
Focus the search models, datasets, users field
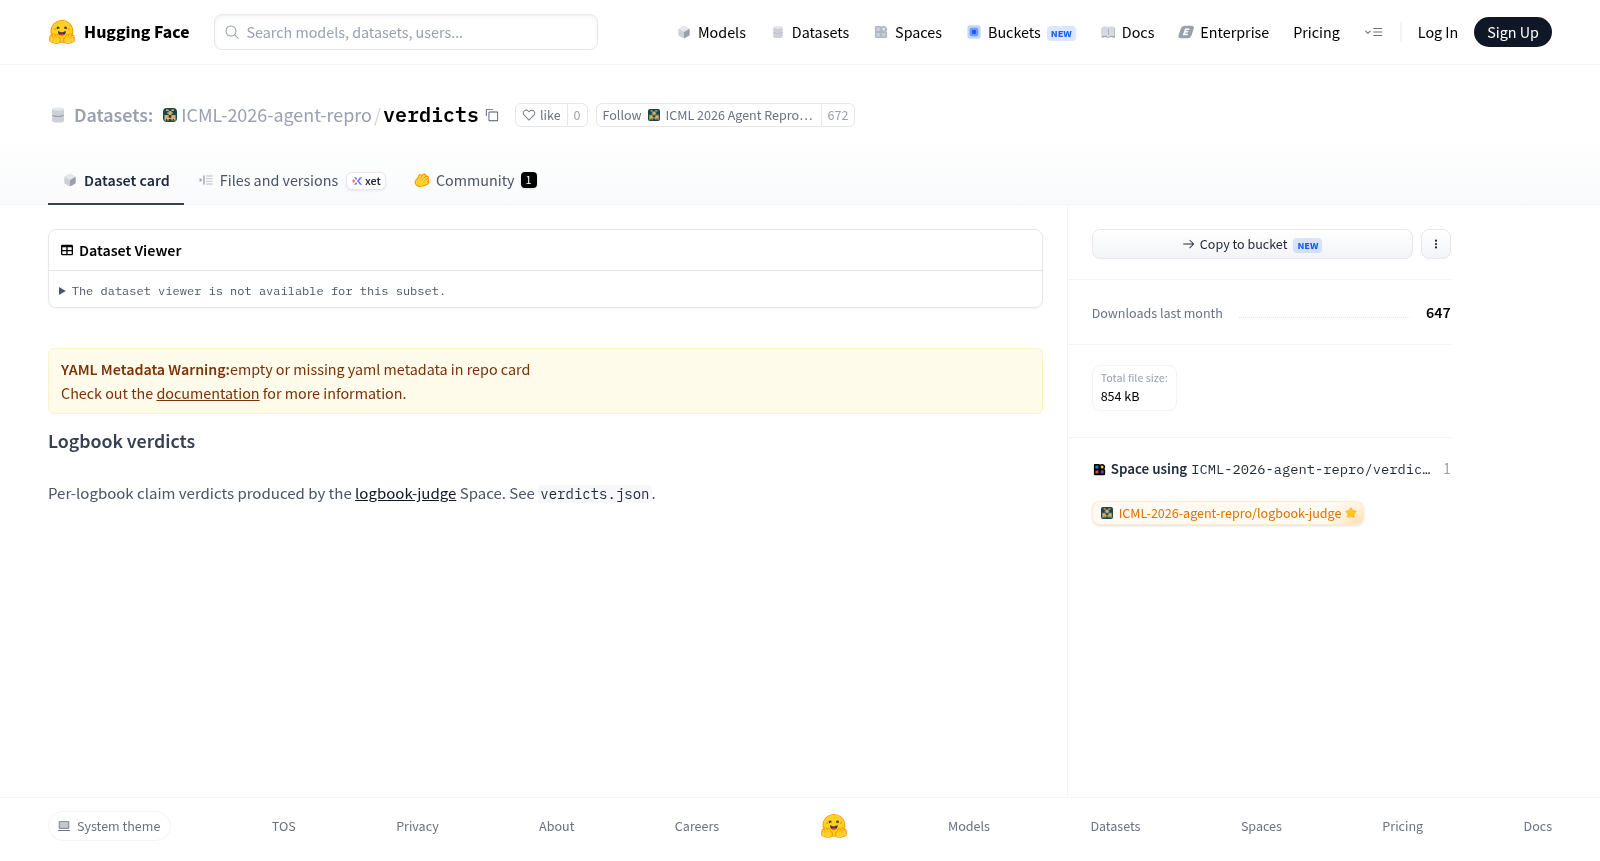point(406,32)
